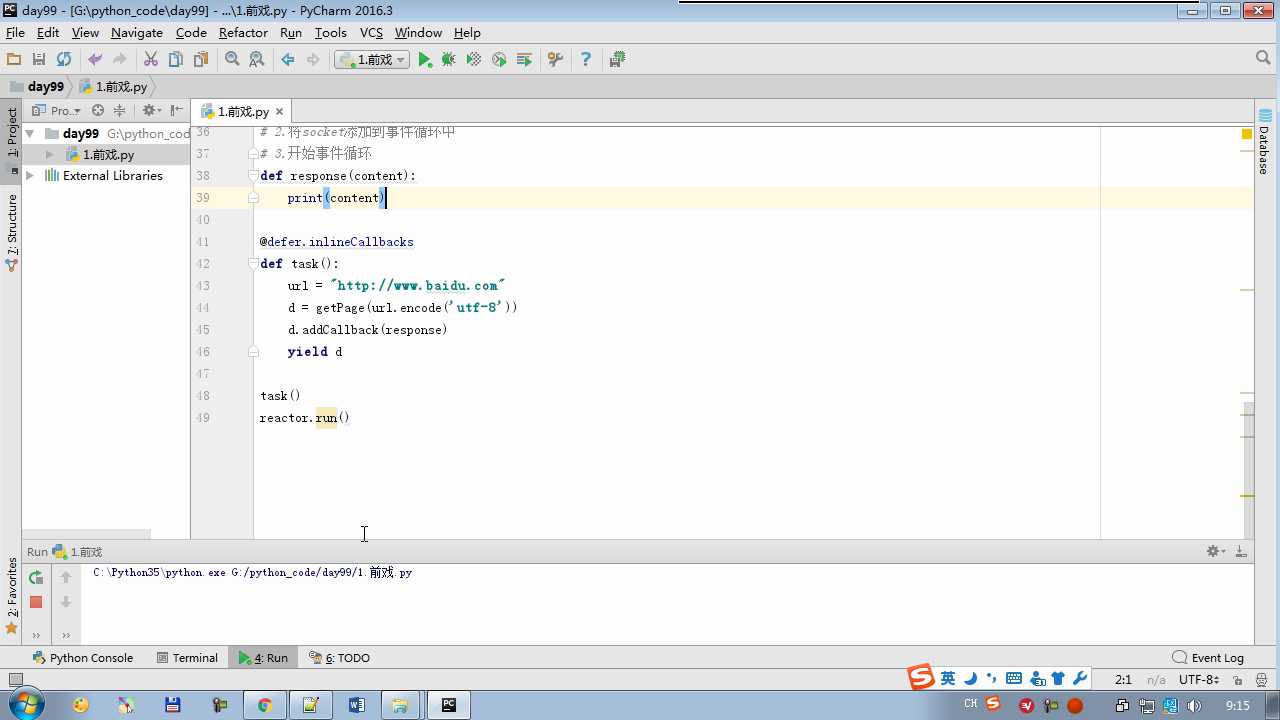Open Find with the magnifier icon
The height and width of the screenshot is (720, 1280).
click(232, 60)
